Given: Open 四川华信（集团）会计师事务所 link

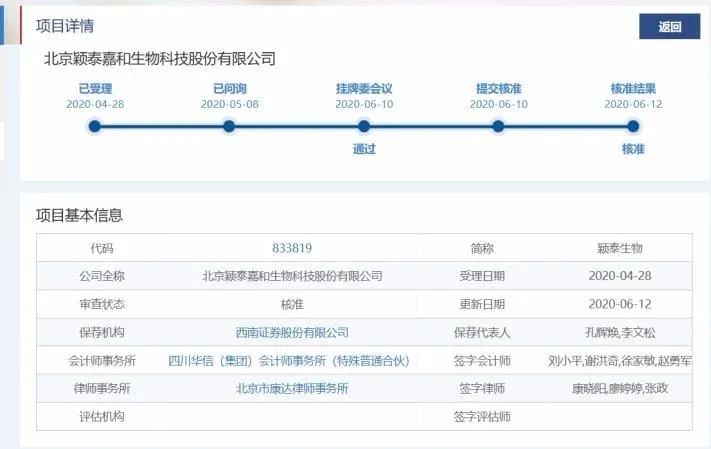Looking at the screenshot, I should (289, 361).
